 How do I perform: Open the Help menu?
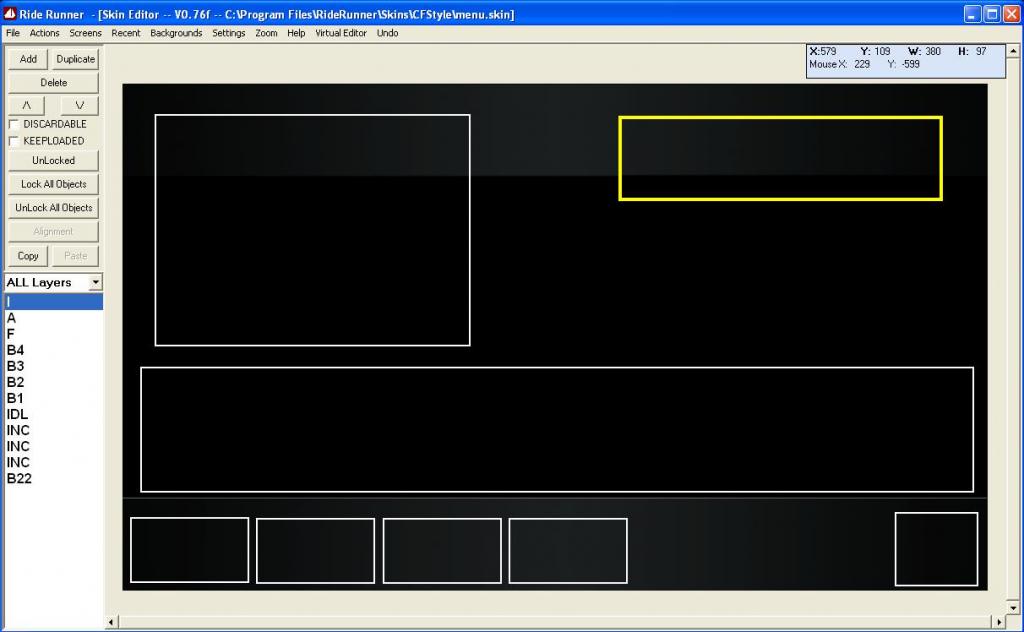click(296, 33)
